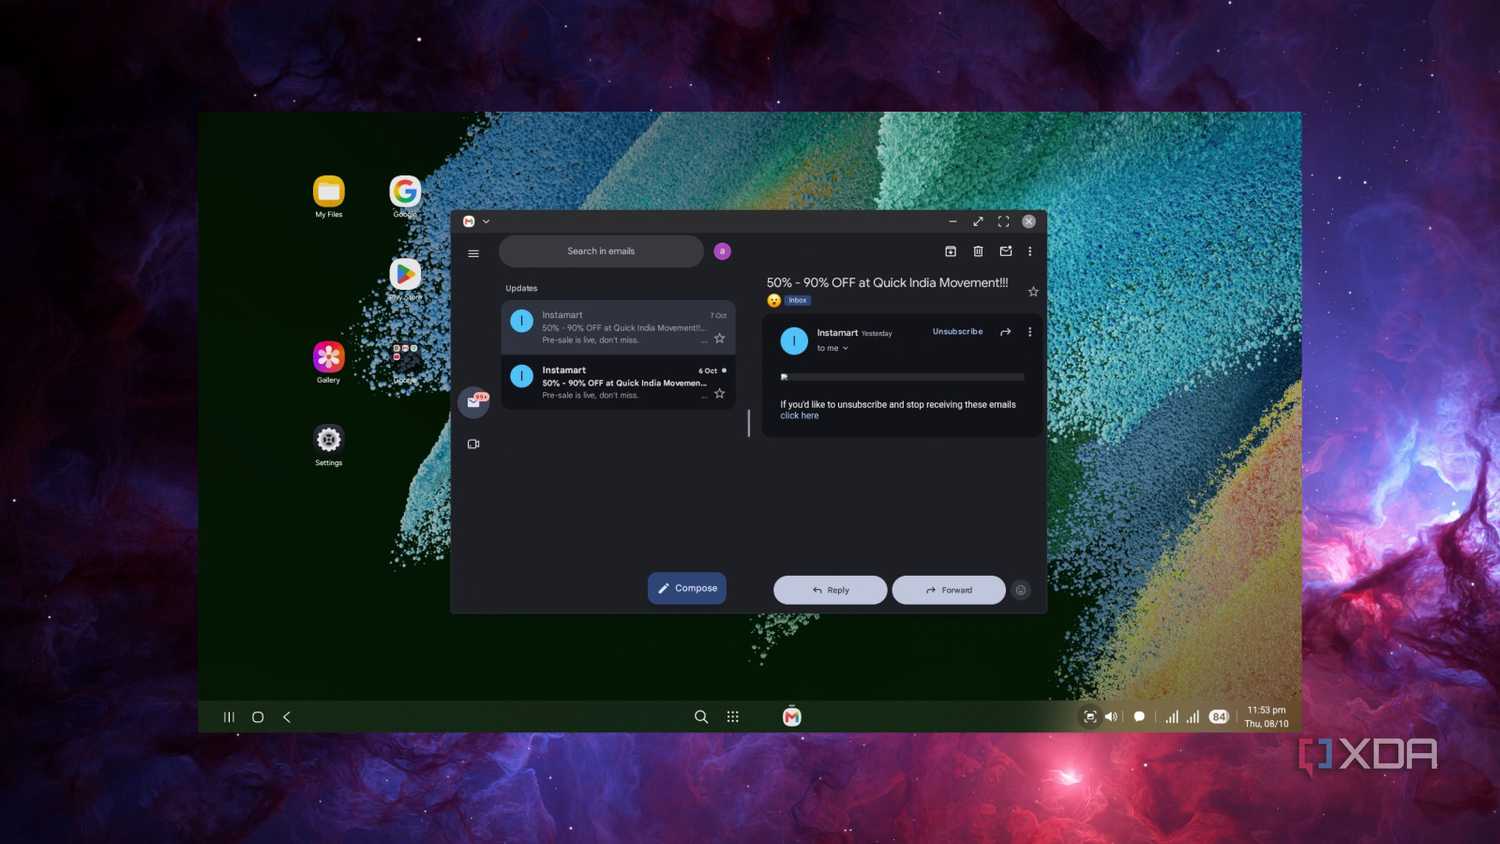Open the Gmail window title dropdown arrow
Image resolution: width=1500 pixels, height=844 pixels.
[486, 222]
